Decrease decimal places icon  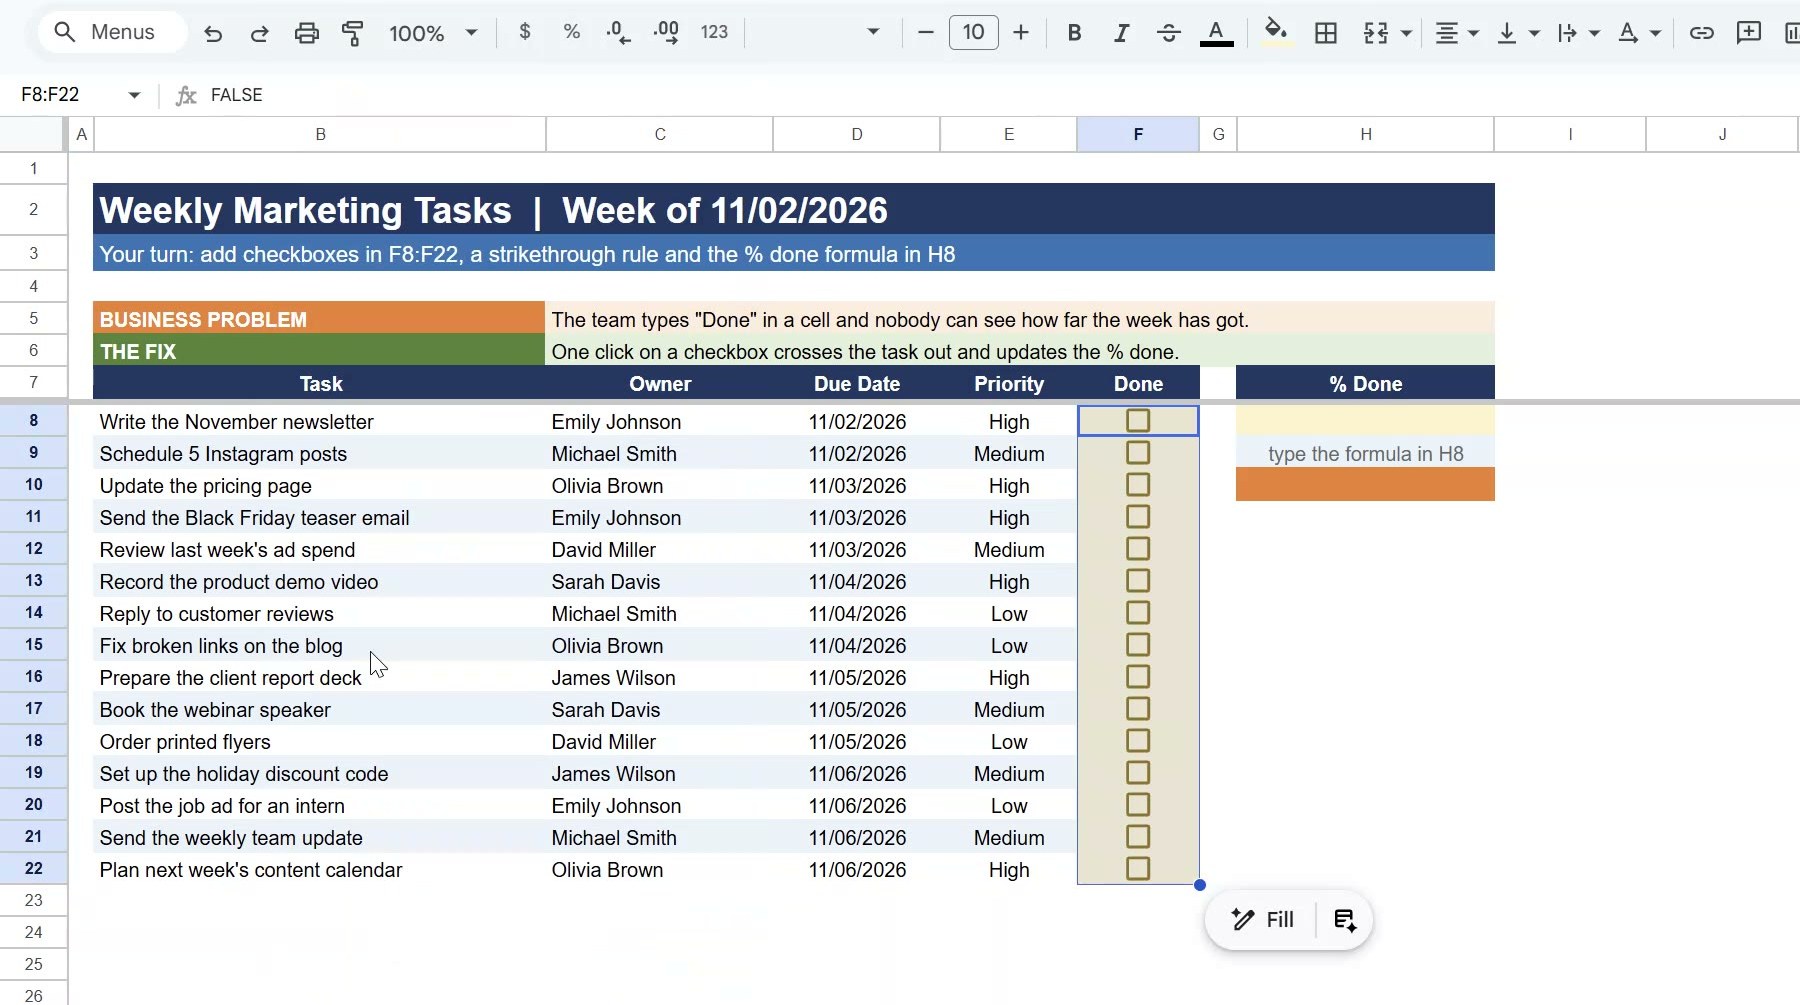(618, 33)
